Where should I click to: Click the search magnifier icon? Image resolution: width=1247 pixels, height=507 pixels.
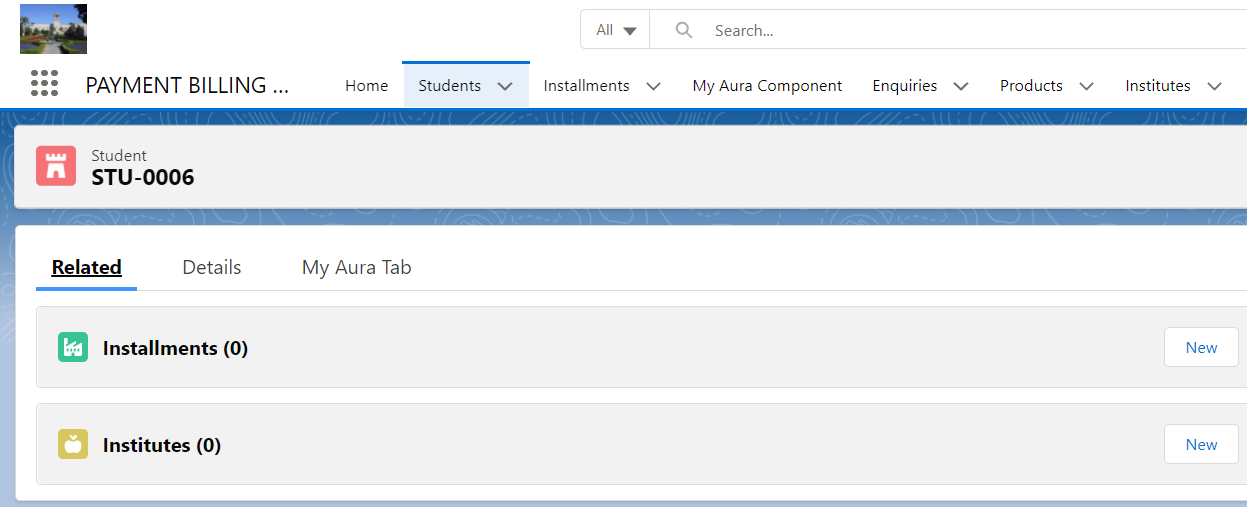[684, 30]
